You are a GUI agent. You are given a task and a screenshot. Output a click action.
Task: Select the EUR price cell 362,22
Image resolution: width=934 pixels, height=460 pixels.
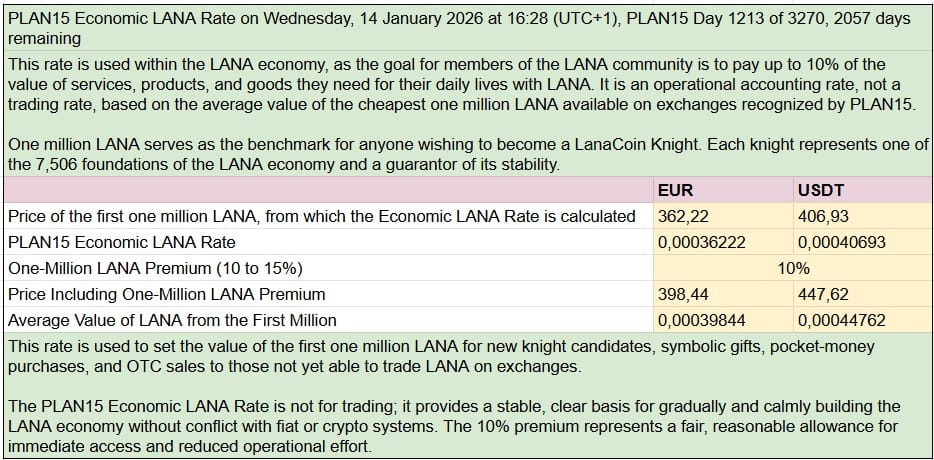coord(722,215)
